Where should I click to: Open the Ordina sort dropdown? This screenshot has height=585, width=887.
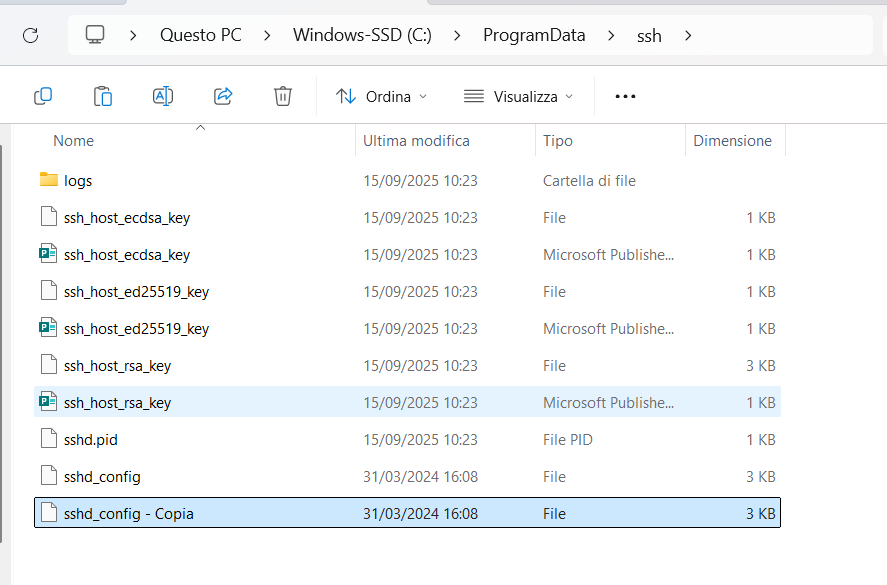[382, 96]
